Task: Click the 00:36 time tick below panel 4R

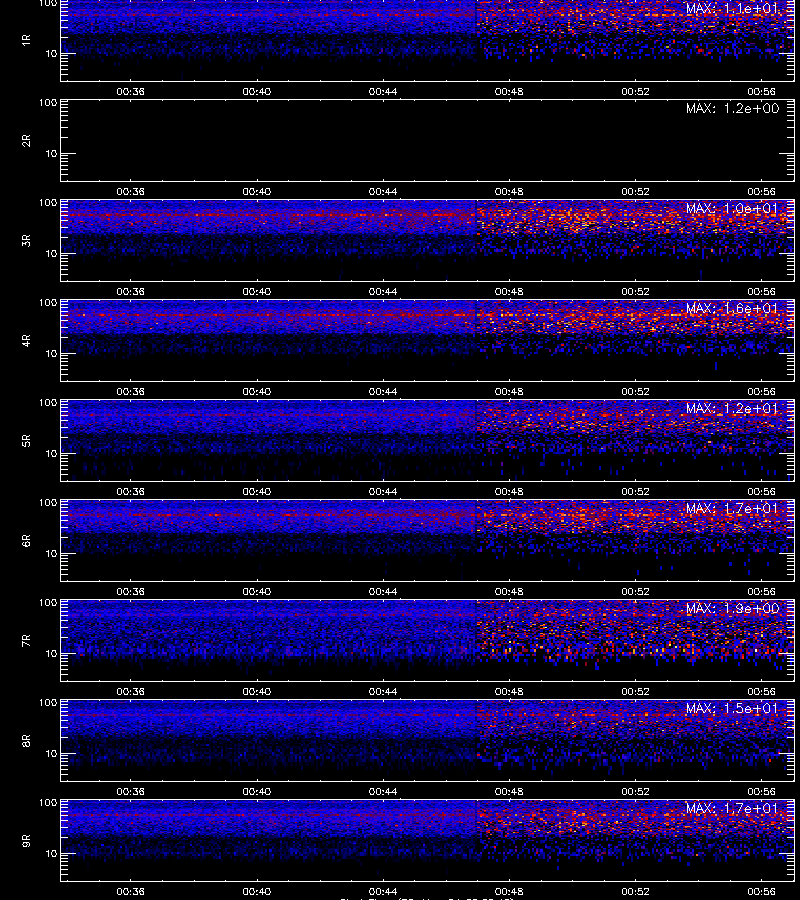Action: (x=130, y=391)
